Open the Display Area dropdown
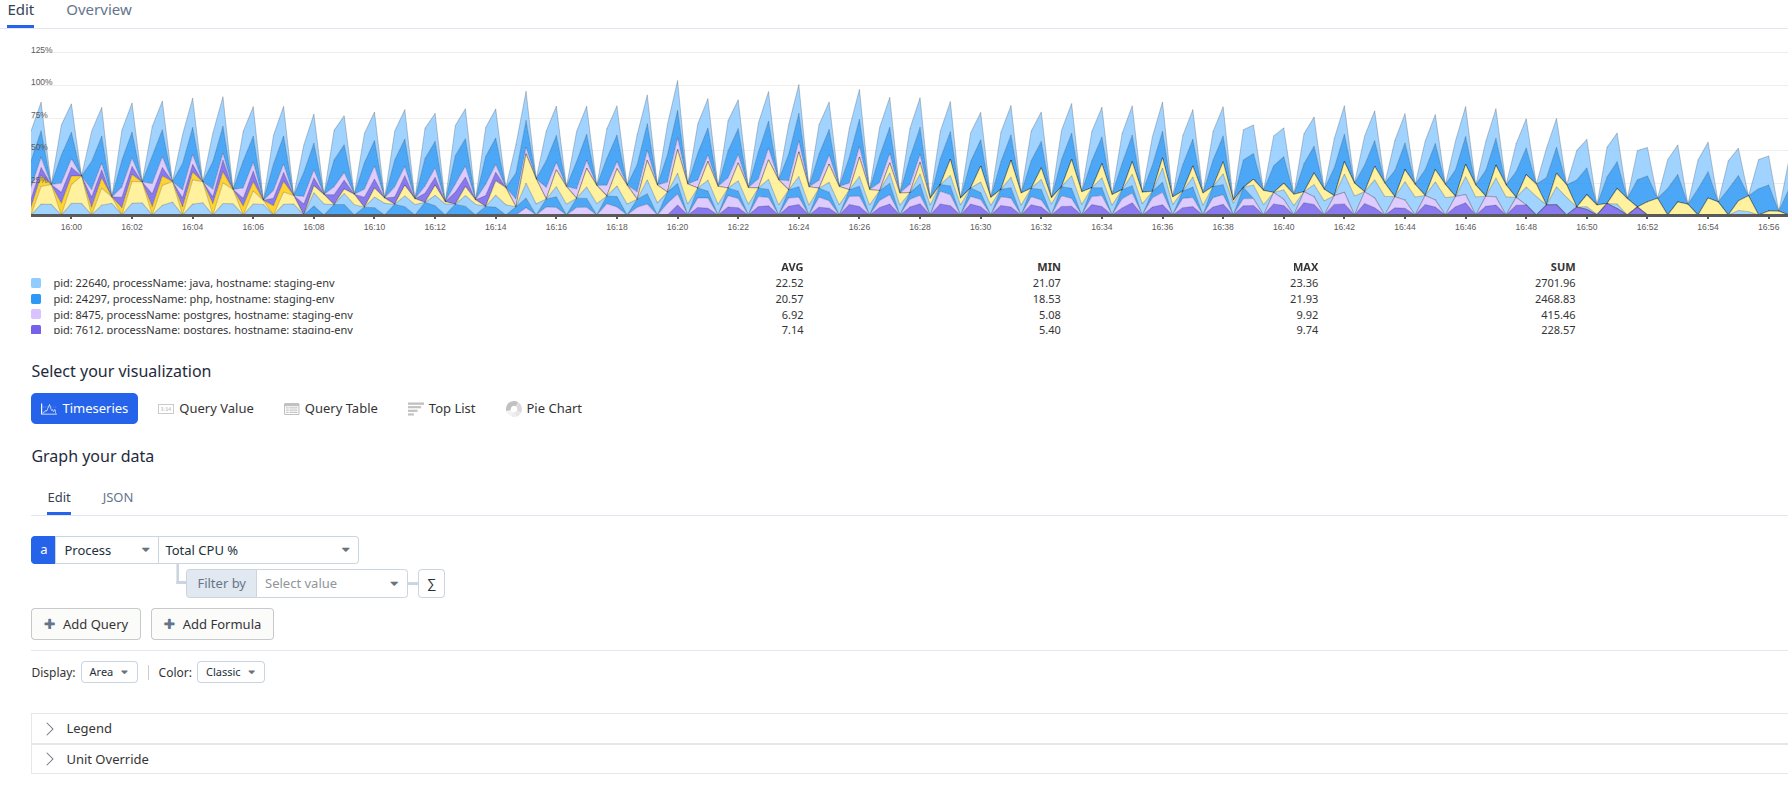 (109, 672)
